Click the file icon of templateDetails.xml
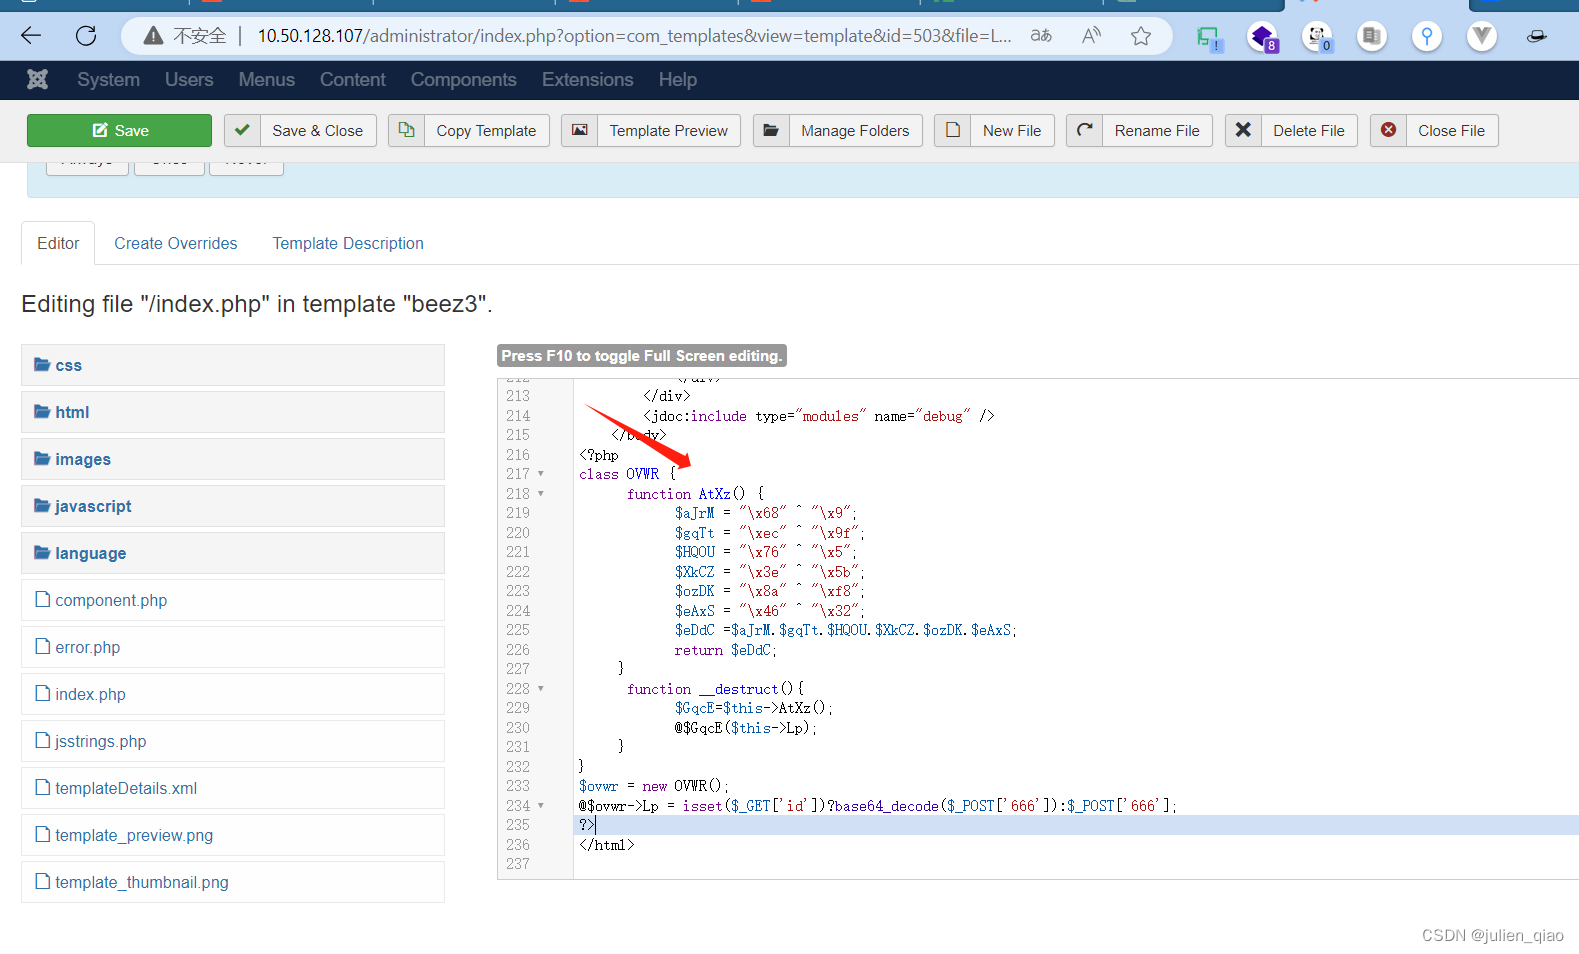 point(43,787)
